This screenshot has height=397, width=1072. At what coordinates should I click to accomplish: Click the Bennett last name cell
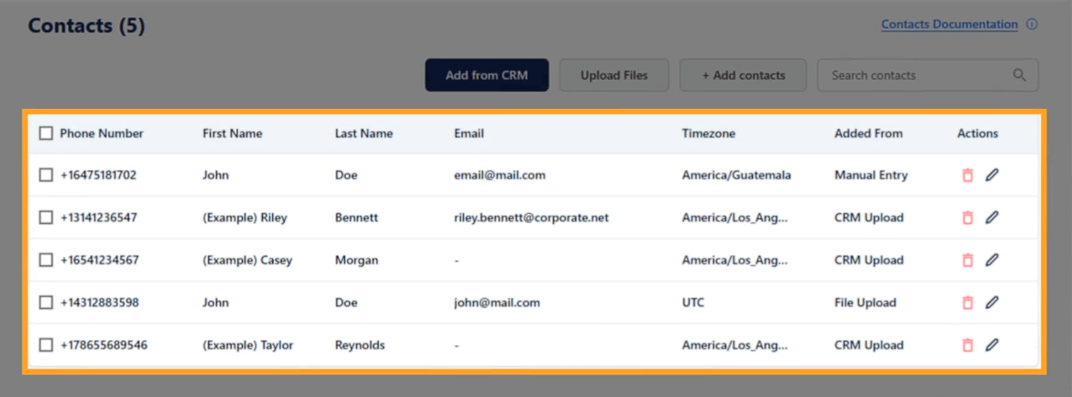coord(356,217)
